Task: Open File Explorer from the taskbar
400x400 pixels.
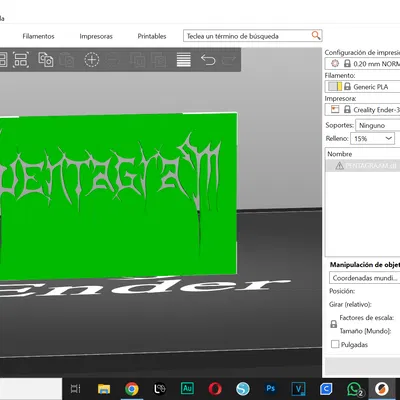Action: (104, 389)
